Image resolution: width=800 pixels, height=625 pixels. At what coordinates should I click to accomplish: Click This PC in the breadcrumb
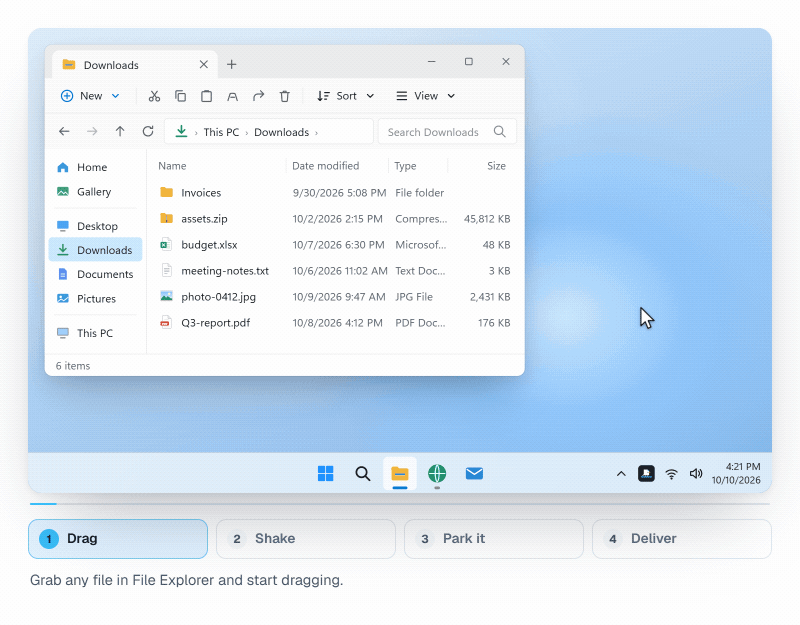(x=221, y=132)
